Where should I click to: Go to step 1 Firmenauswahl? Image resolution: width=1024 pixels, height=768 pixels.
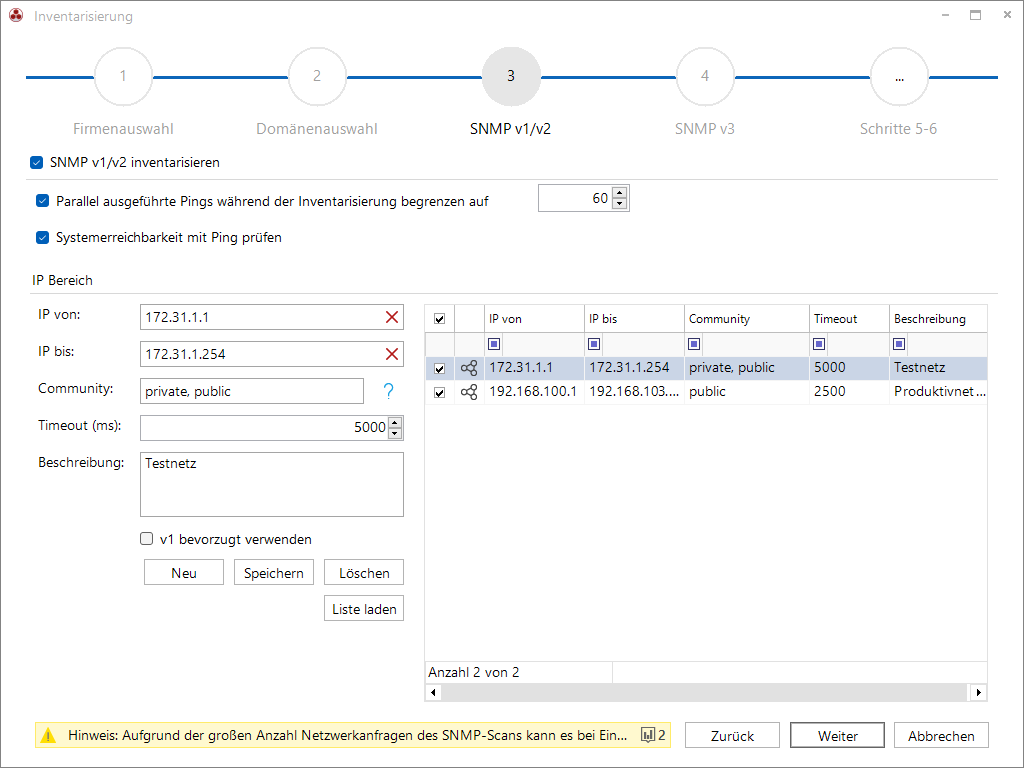tap(123, 76)
